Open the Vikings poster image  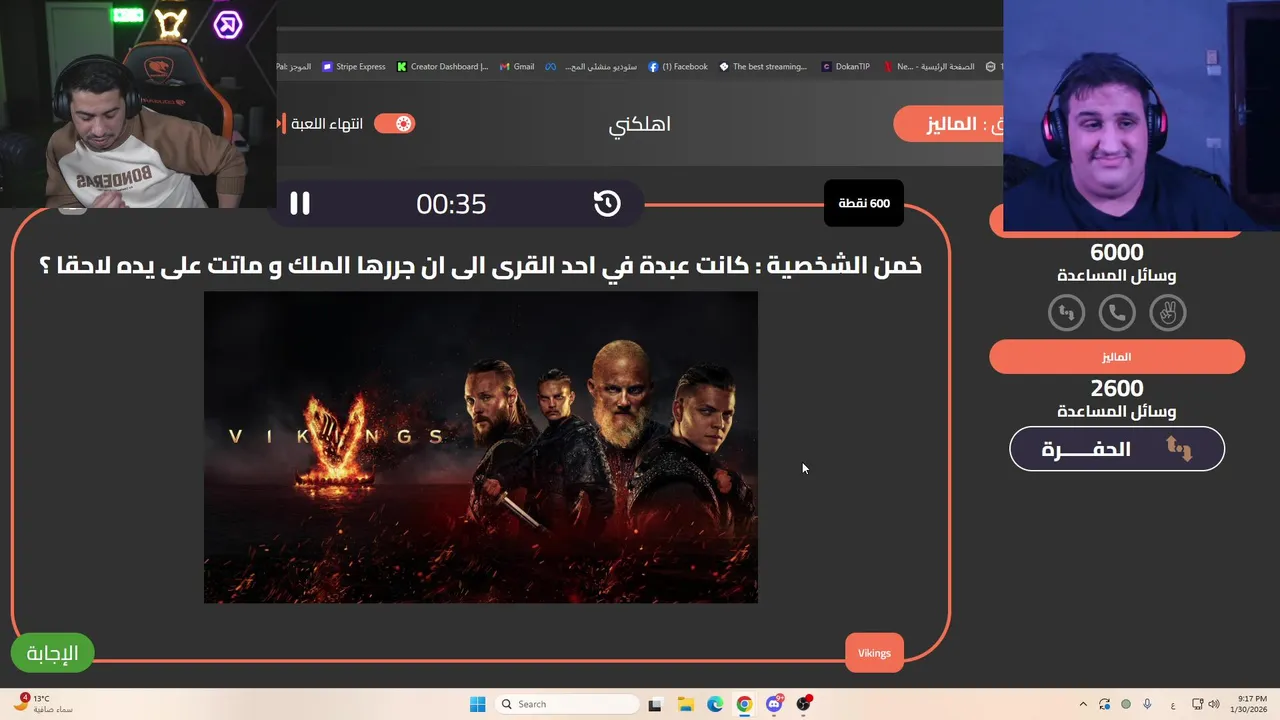pyautogui.click(x=481, y=447)
